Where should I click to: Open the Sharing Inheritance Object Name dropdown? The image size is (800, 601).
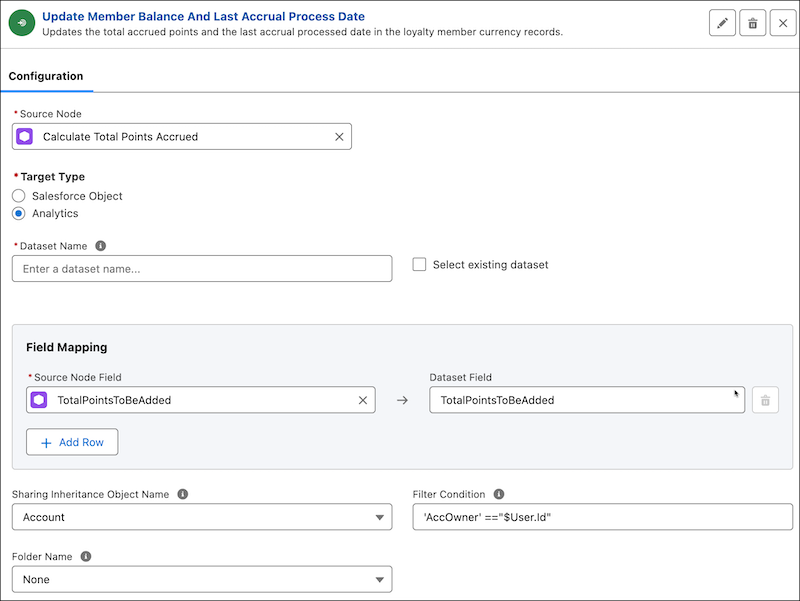[x=202, y=517]
